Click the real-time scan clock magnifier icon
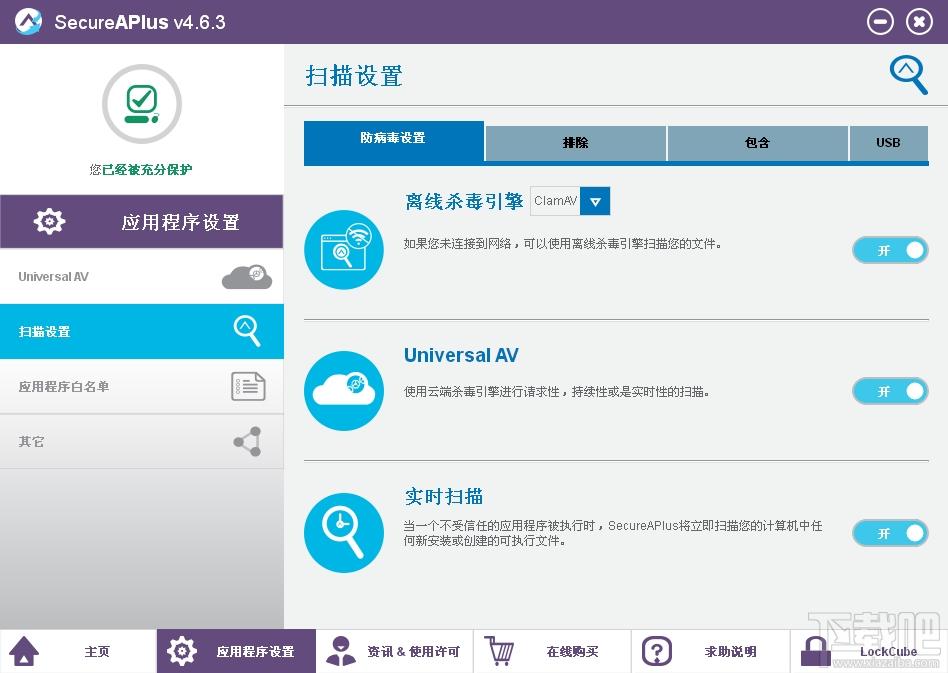The image size is (948, 673). pos(343,532)
